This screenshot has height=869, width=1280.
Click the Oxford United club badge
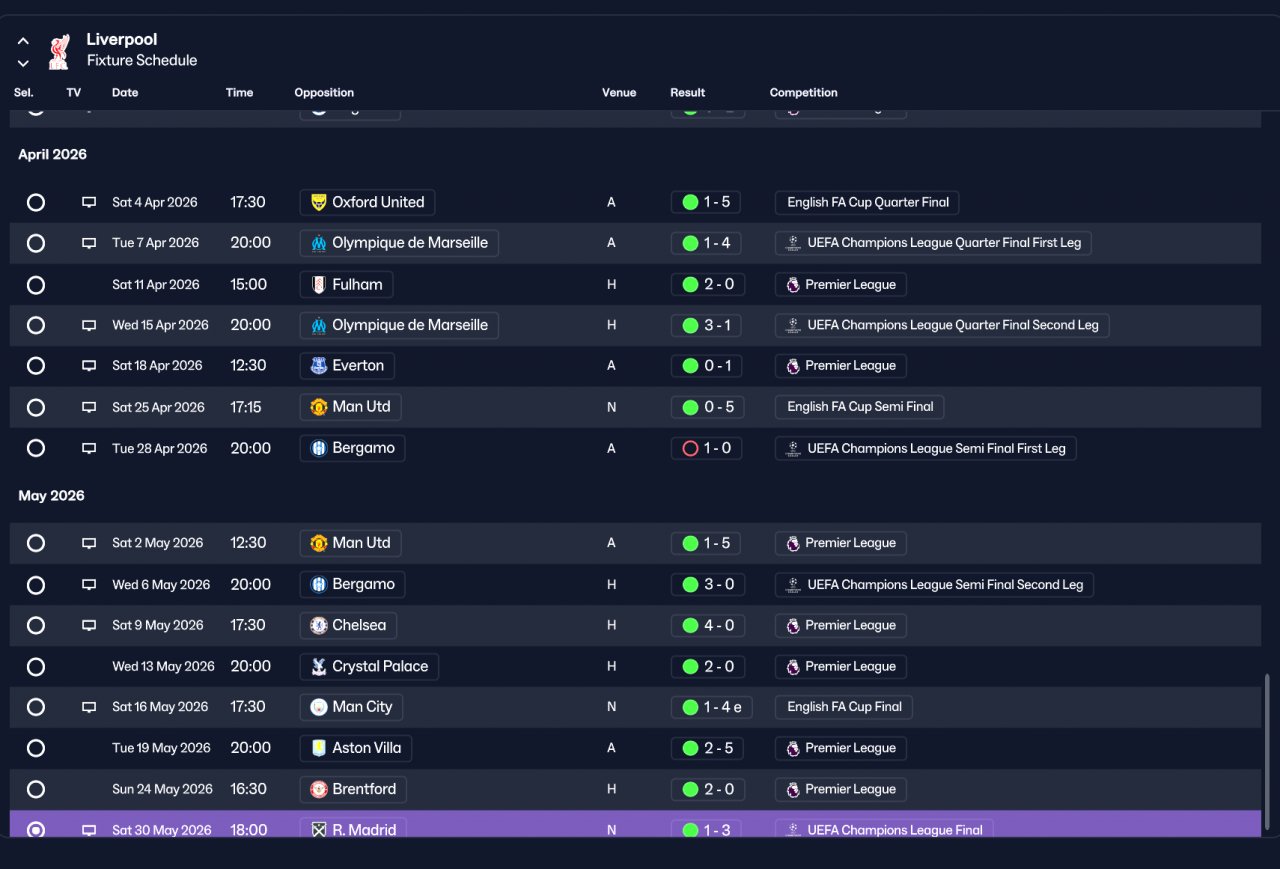319,202
